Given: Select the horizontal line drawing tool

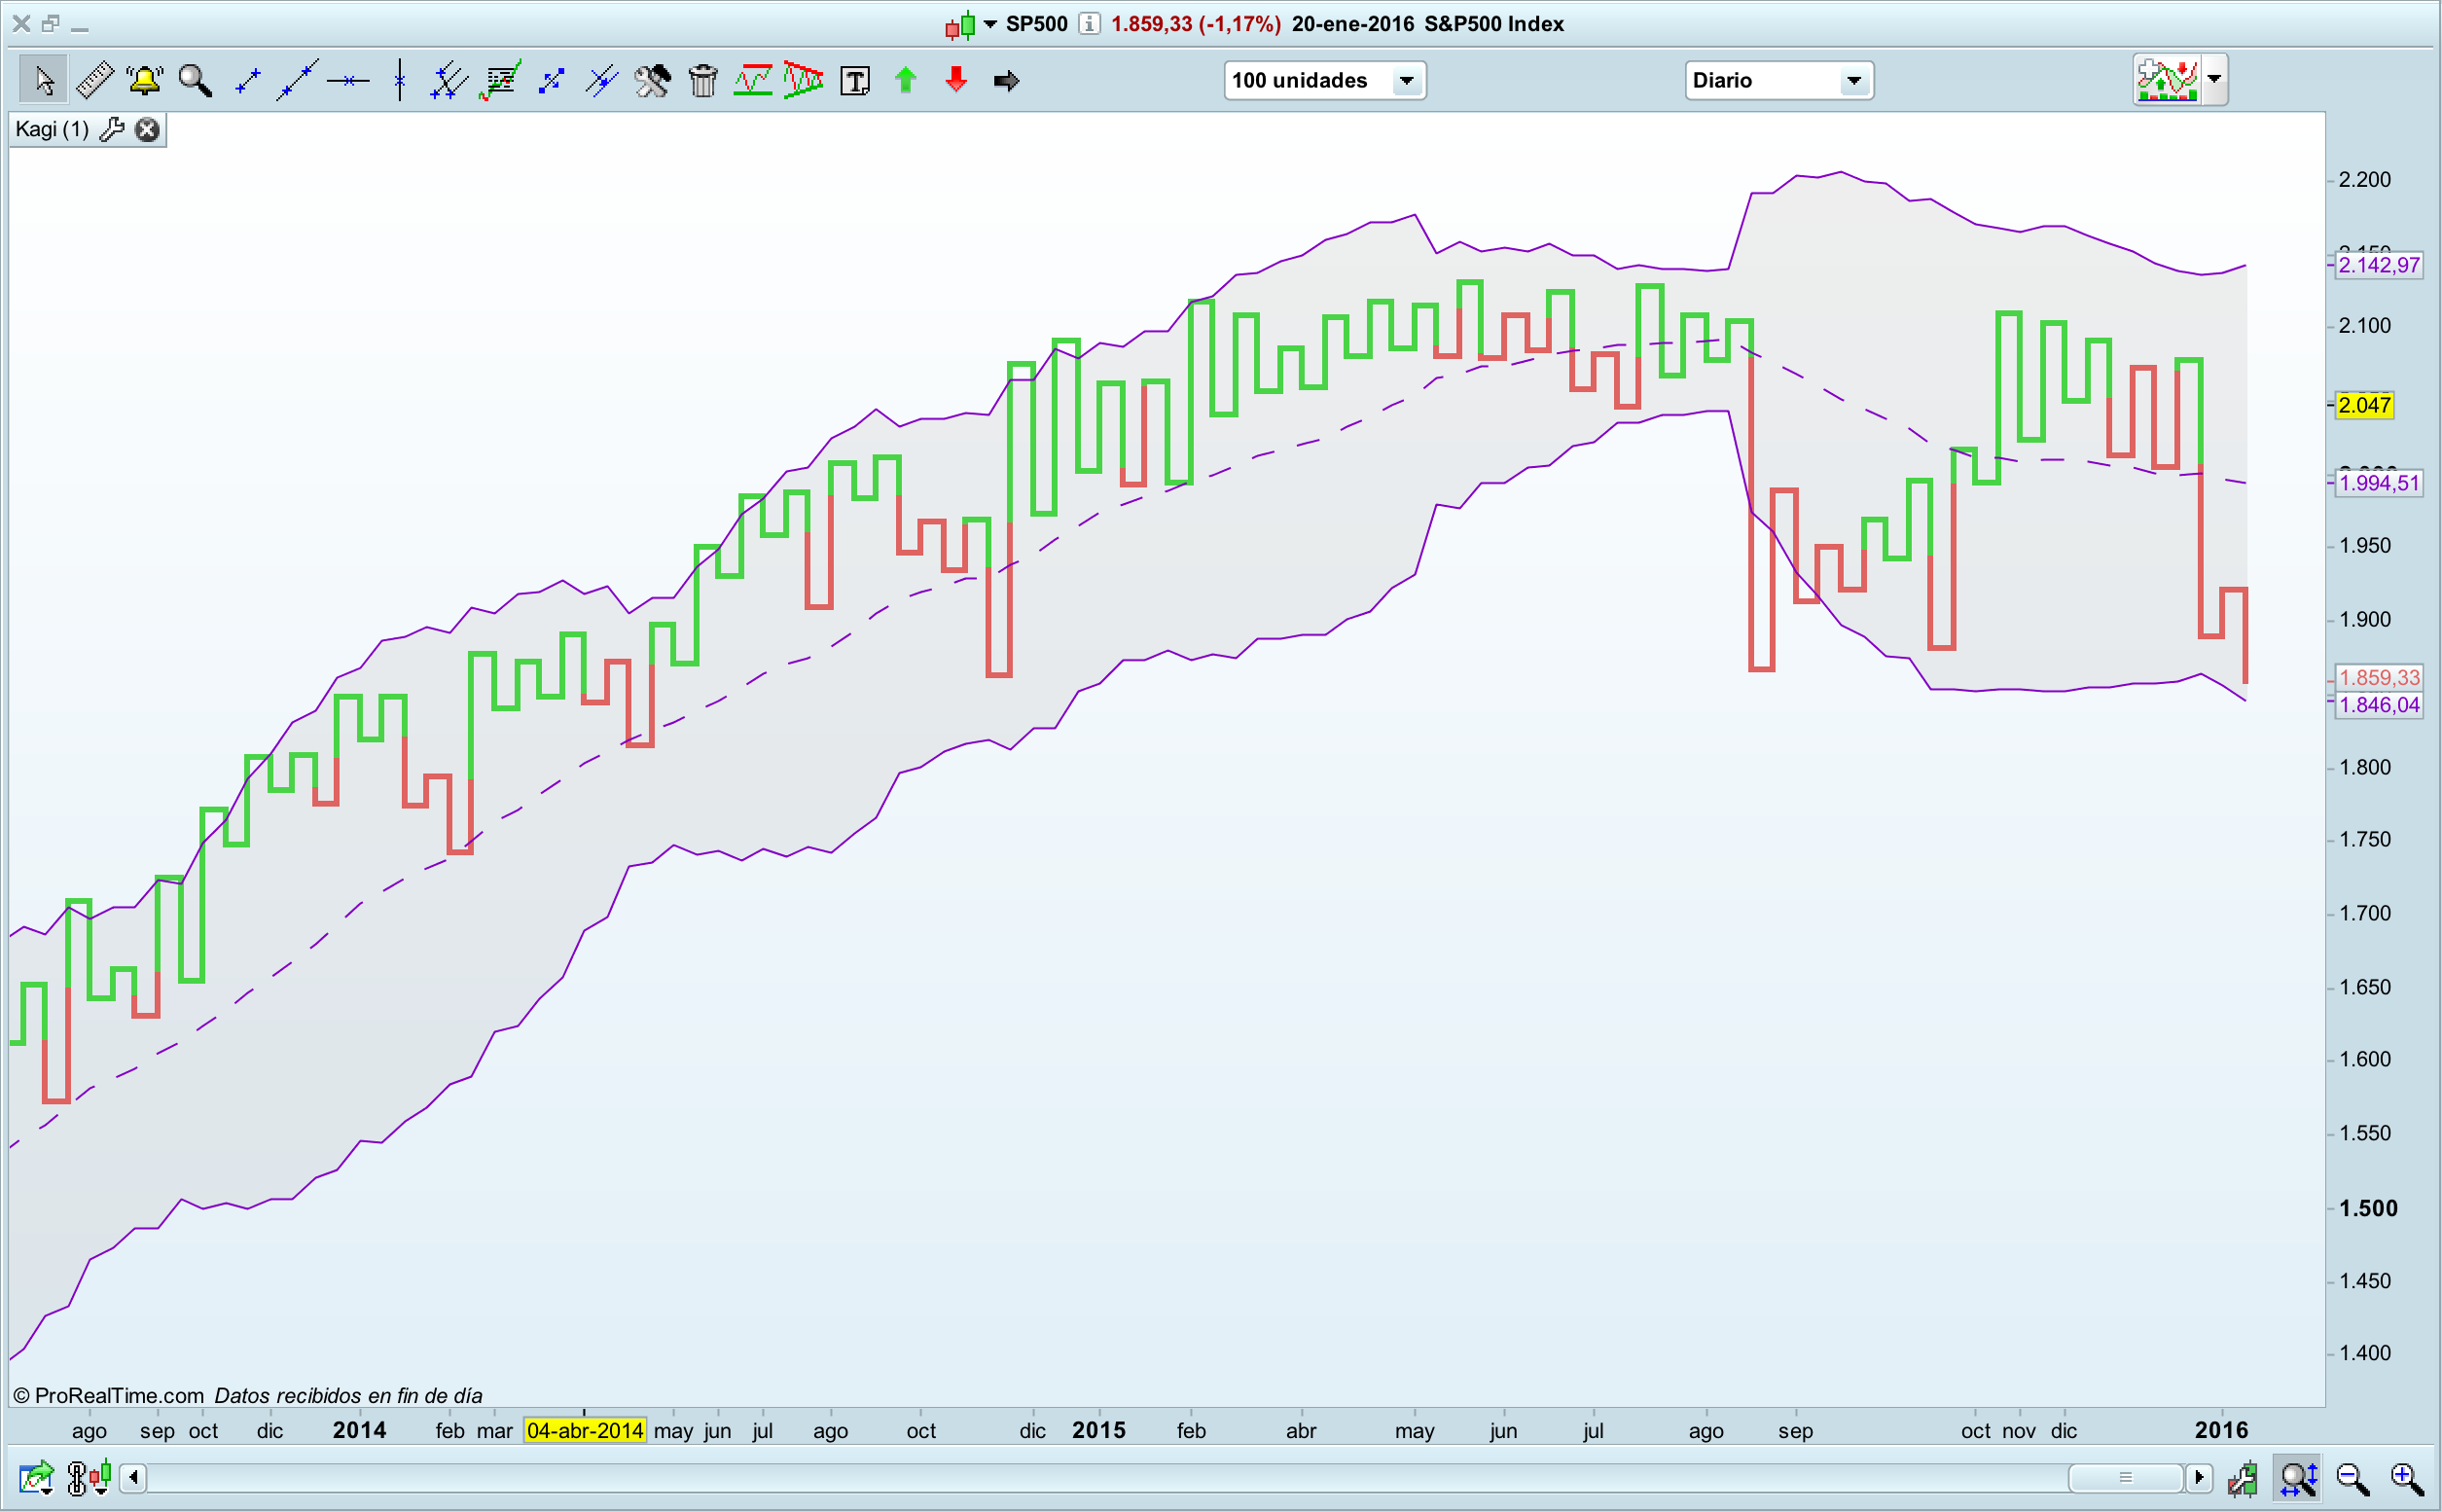Looking at the screenshot, I should tap(348, 80).
